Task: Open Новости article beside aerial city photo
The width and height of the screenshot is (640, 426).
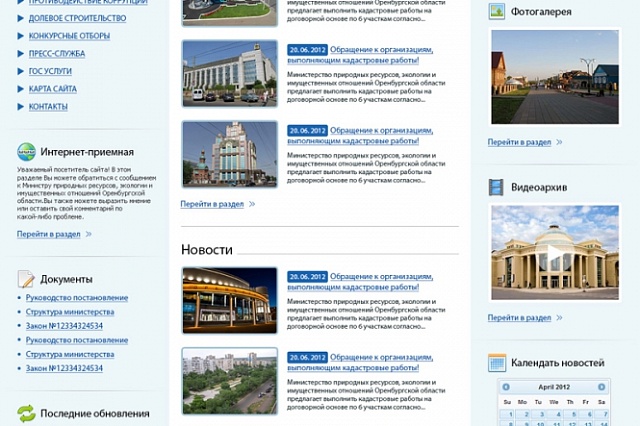Action: pyautogui.click(x=360, y=362)
